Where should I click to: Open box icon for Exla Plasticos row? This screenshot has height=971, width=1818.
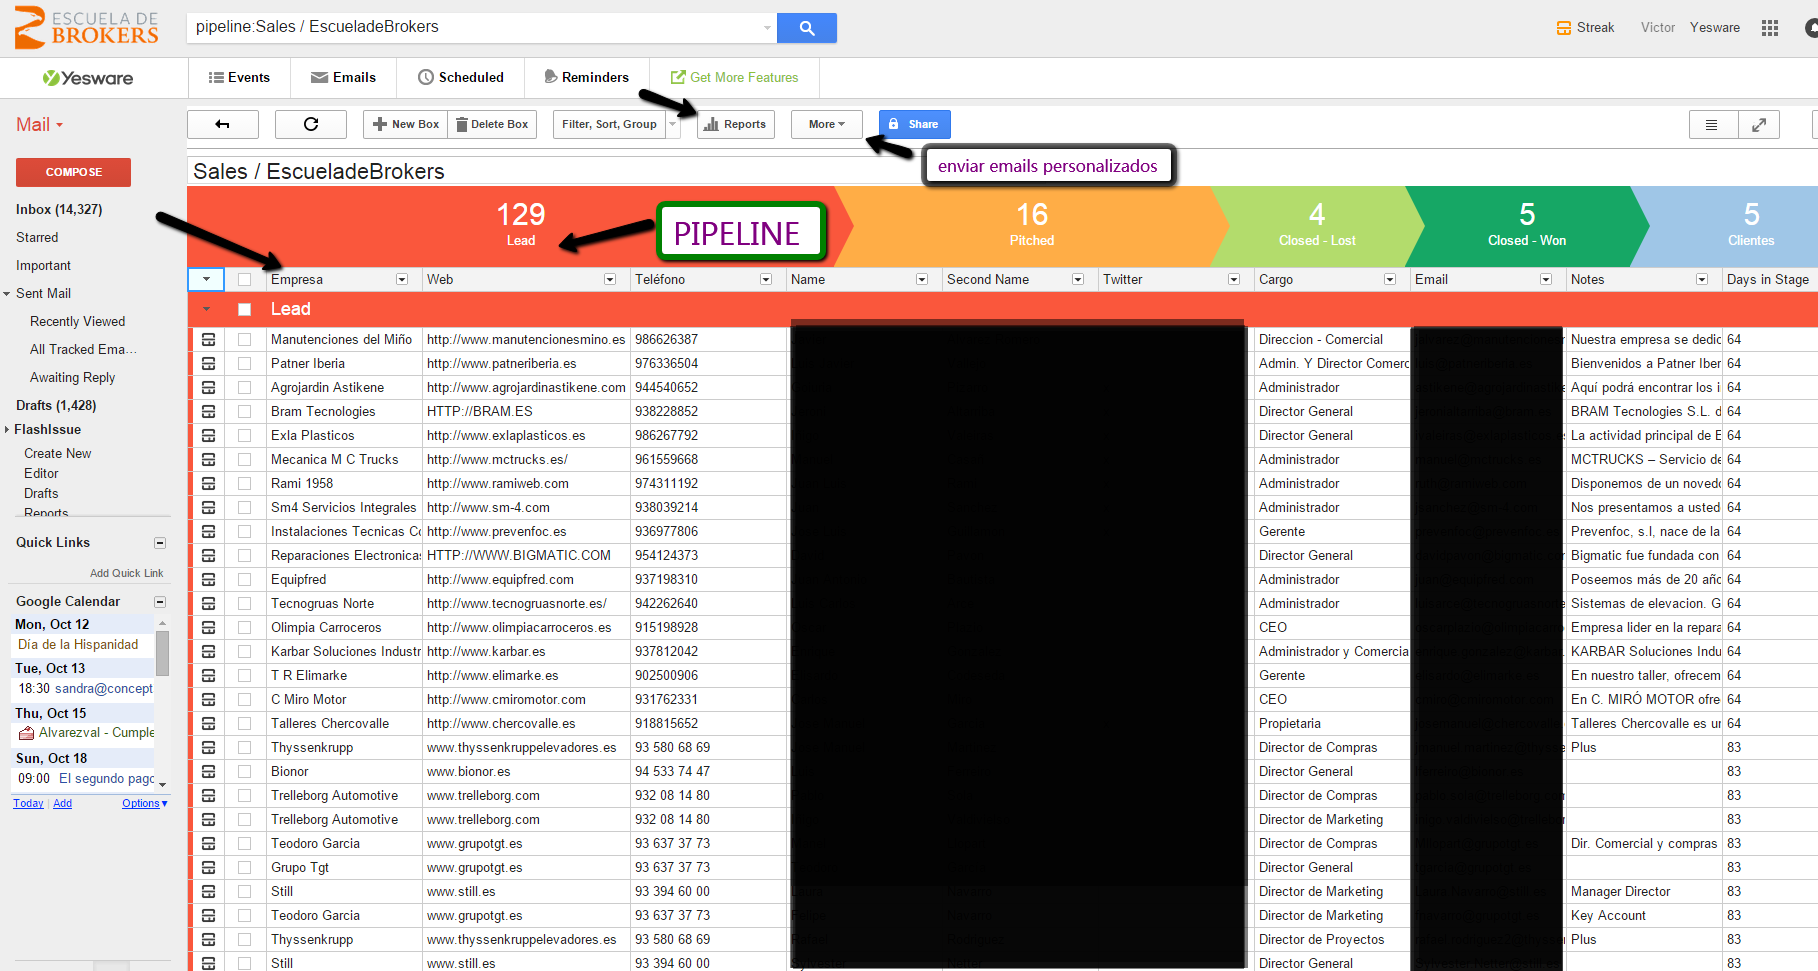coord(208,436)
